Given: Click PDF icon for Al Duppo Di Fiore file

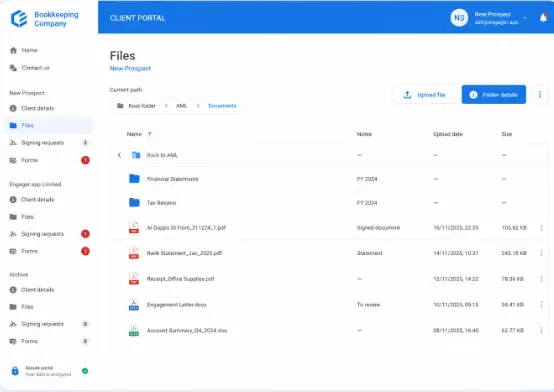Looking at the screenshot, I should coord(134,227).
